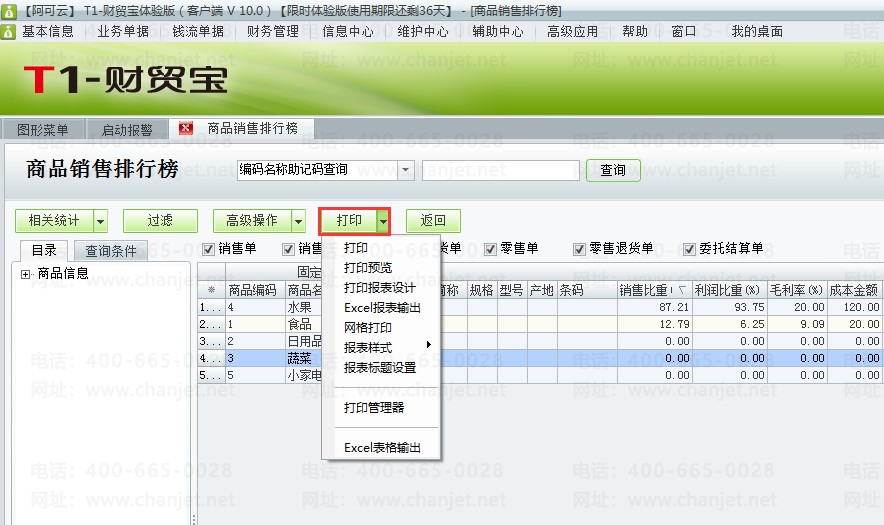Click the 利润比重 (%) column header
Image resolution: width=884 pixels, height=525 pixels.
tap(730, 290)
